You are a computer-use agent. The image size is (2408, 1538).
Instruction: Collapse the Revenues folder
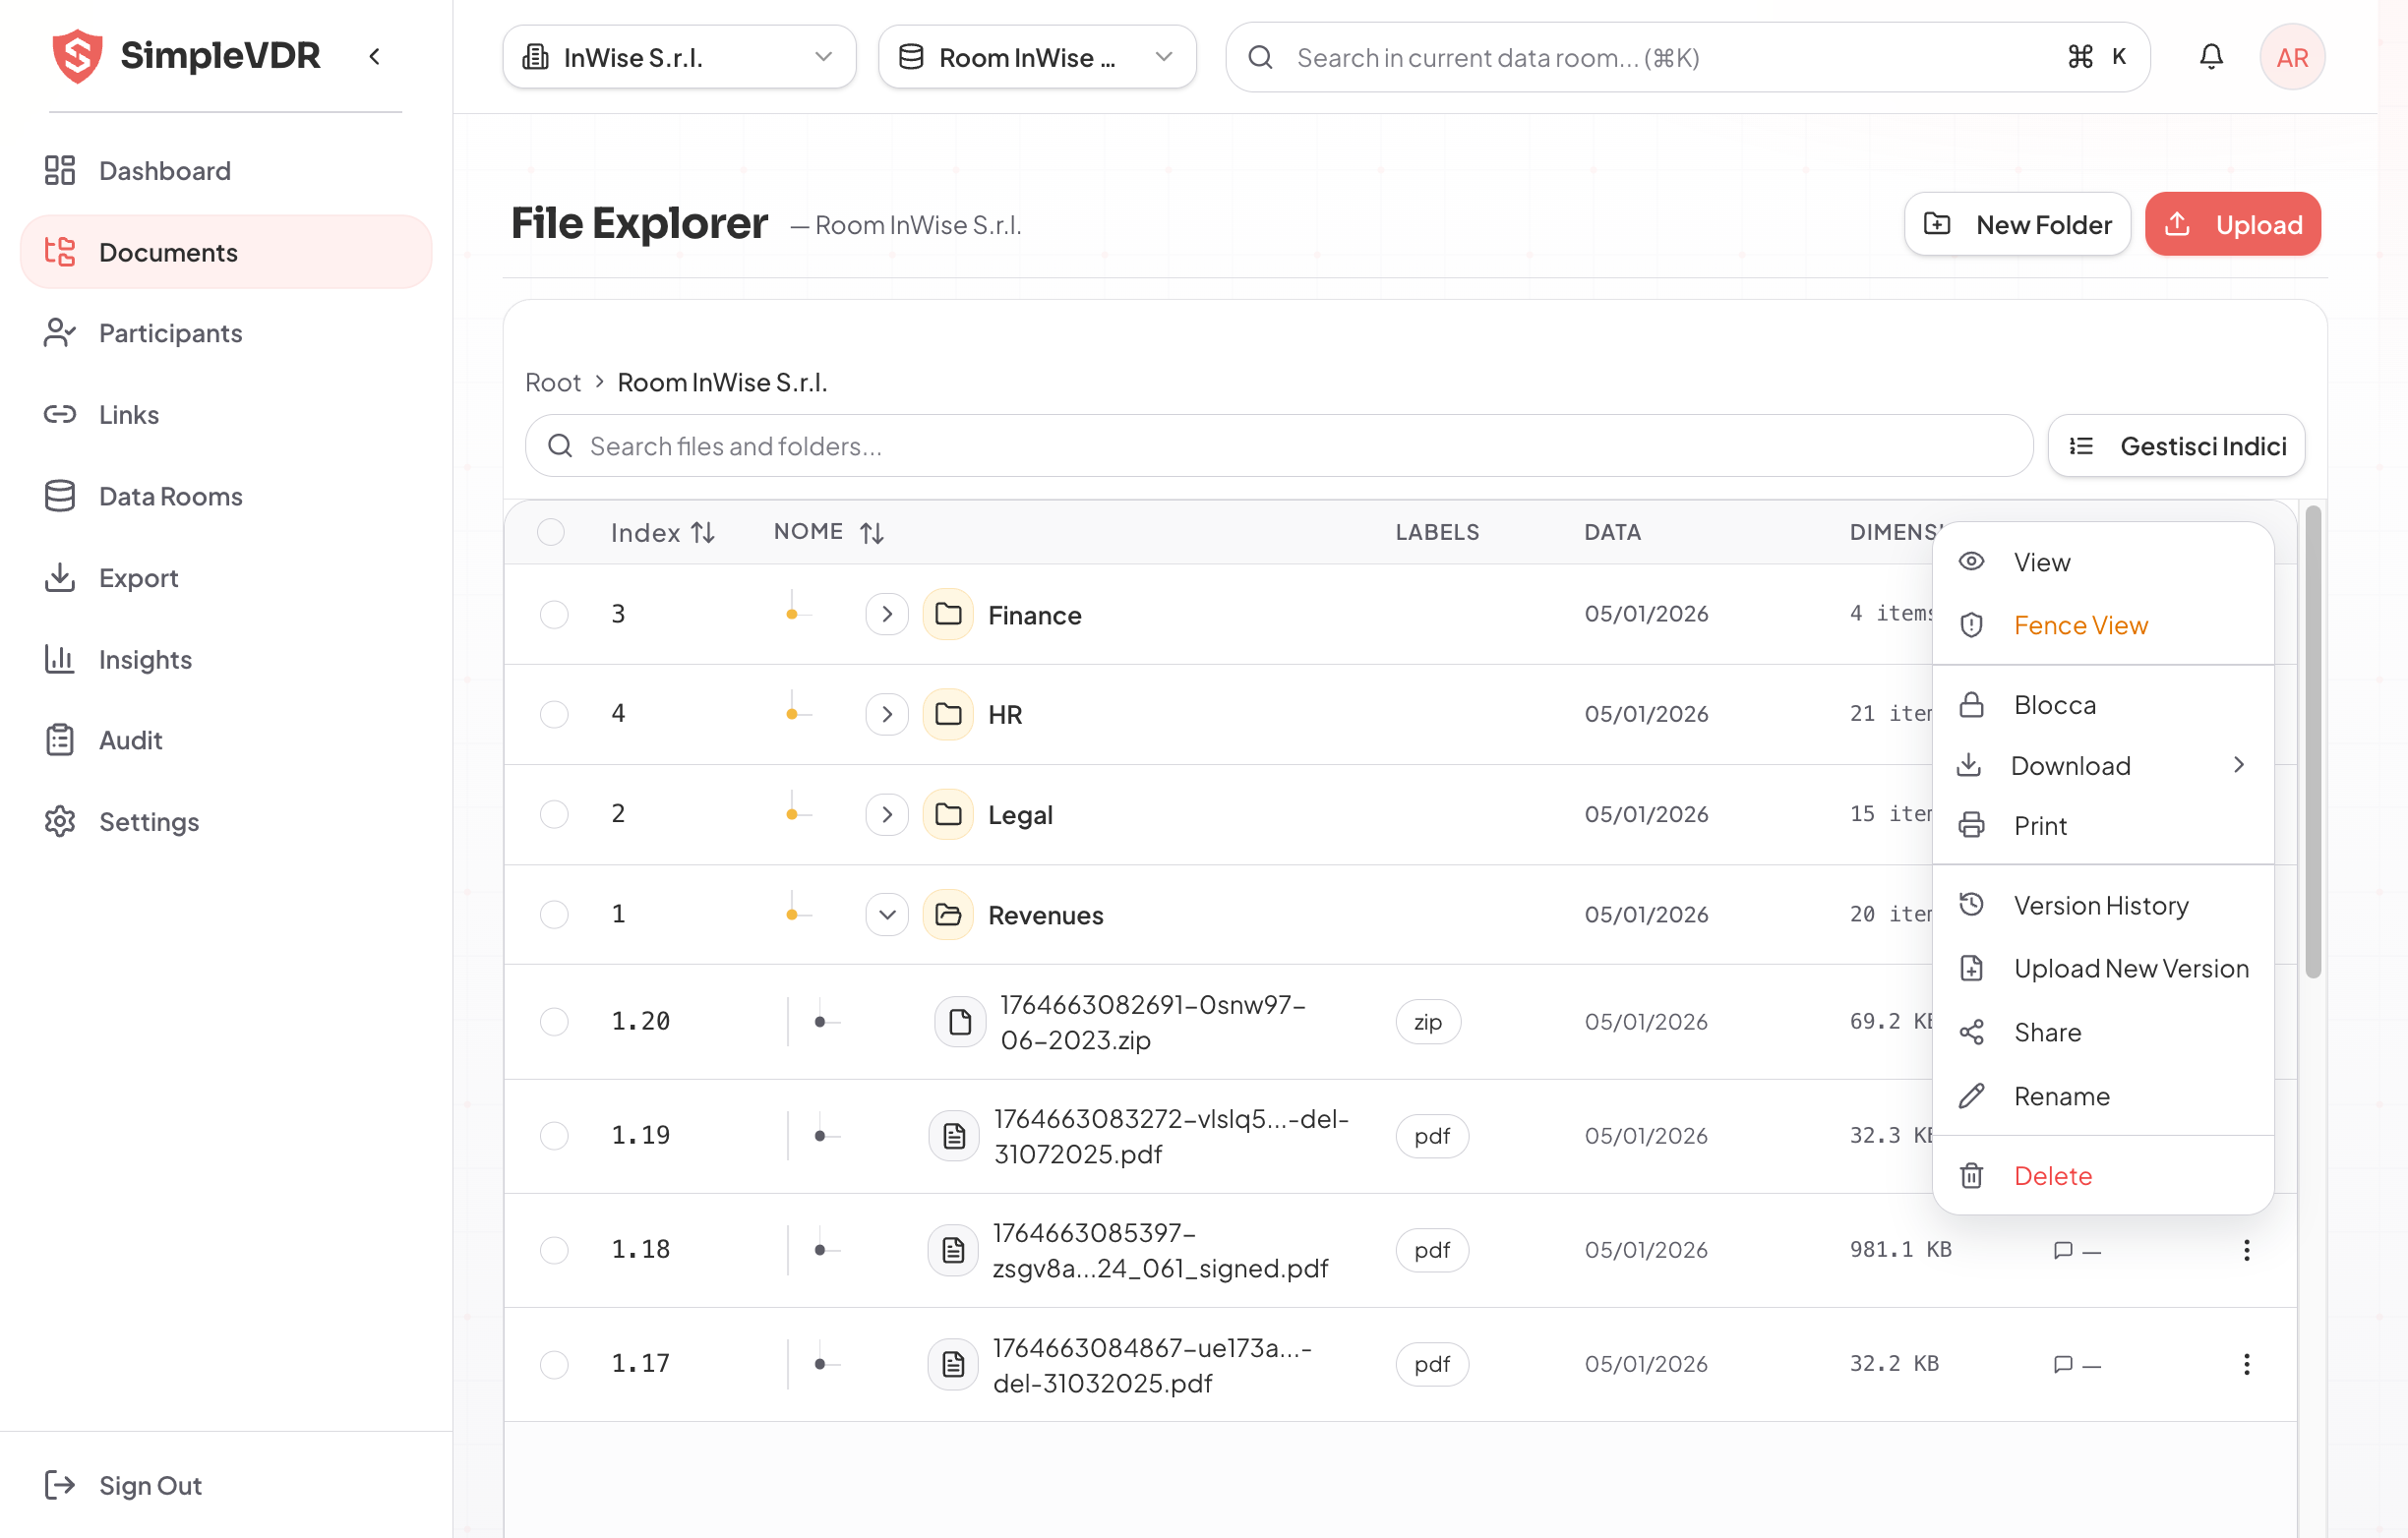[886, 914]
